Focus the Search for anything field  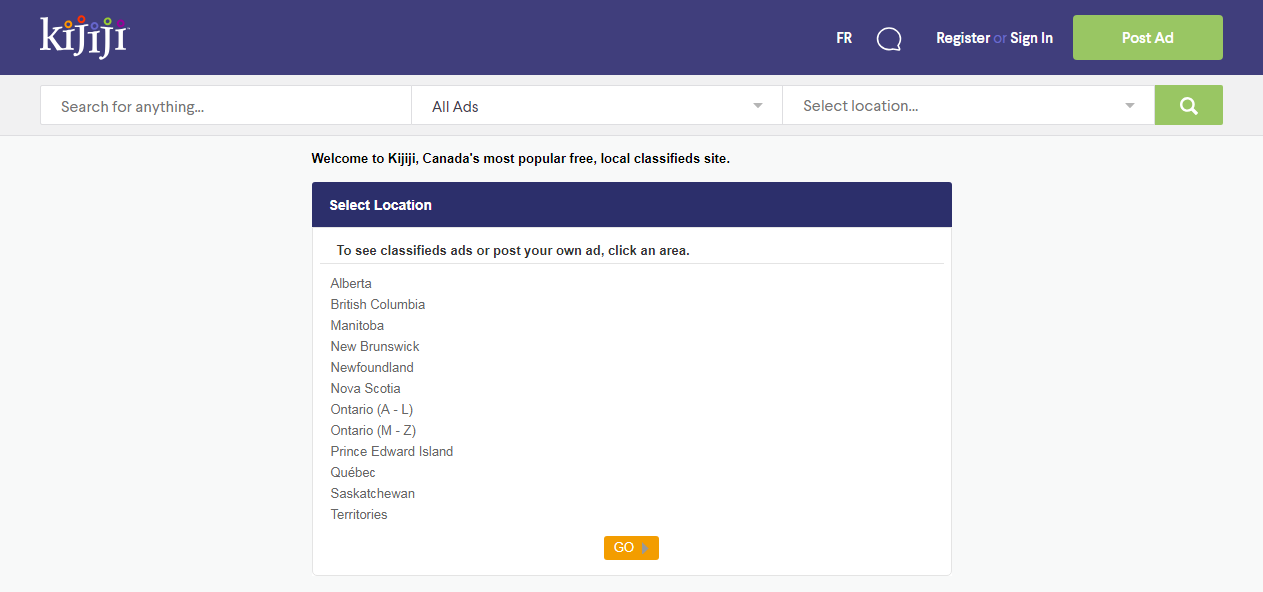[226, 105]
